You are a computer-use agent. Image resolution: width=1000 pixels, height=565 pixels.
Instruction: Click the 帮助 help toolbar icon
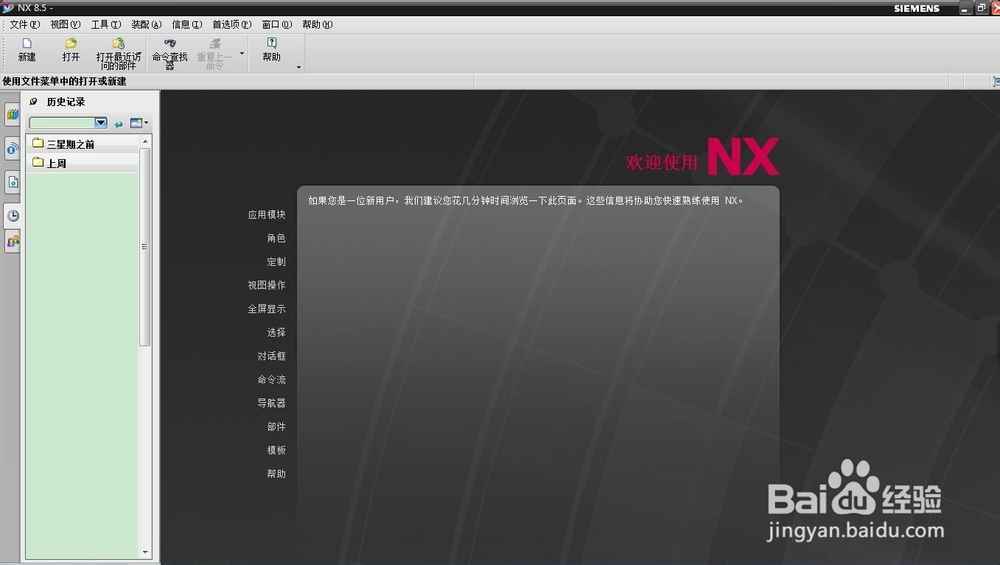[x=272, y=43]
